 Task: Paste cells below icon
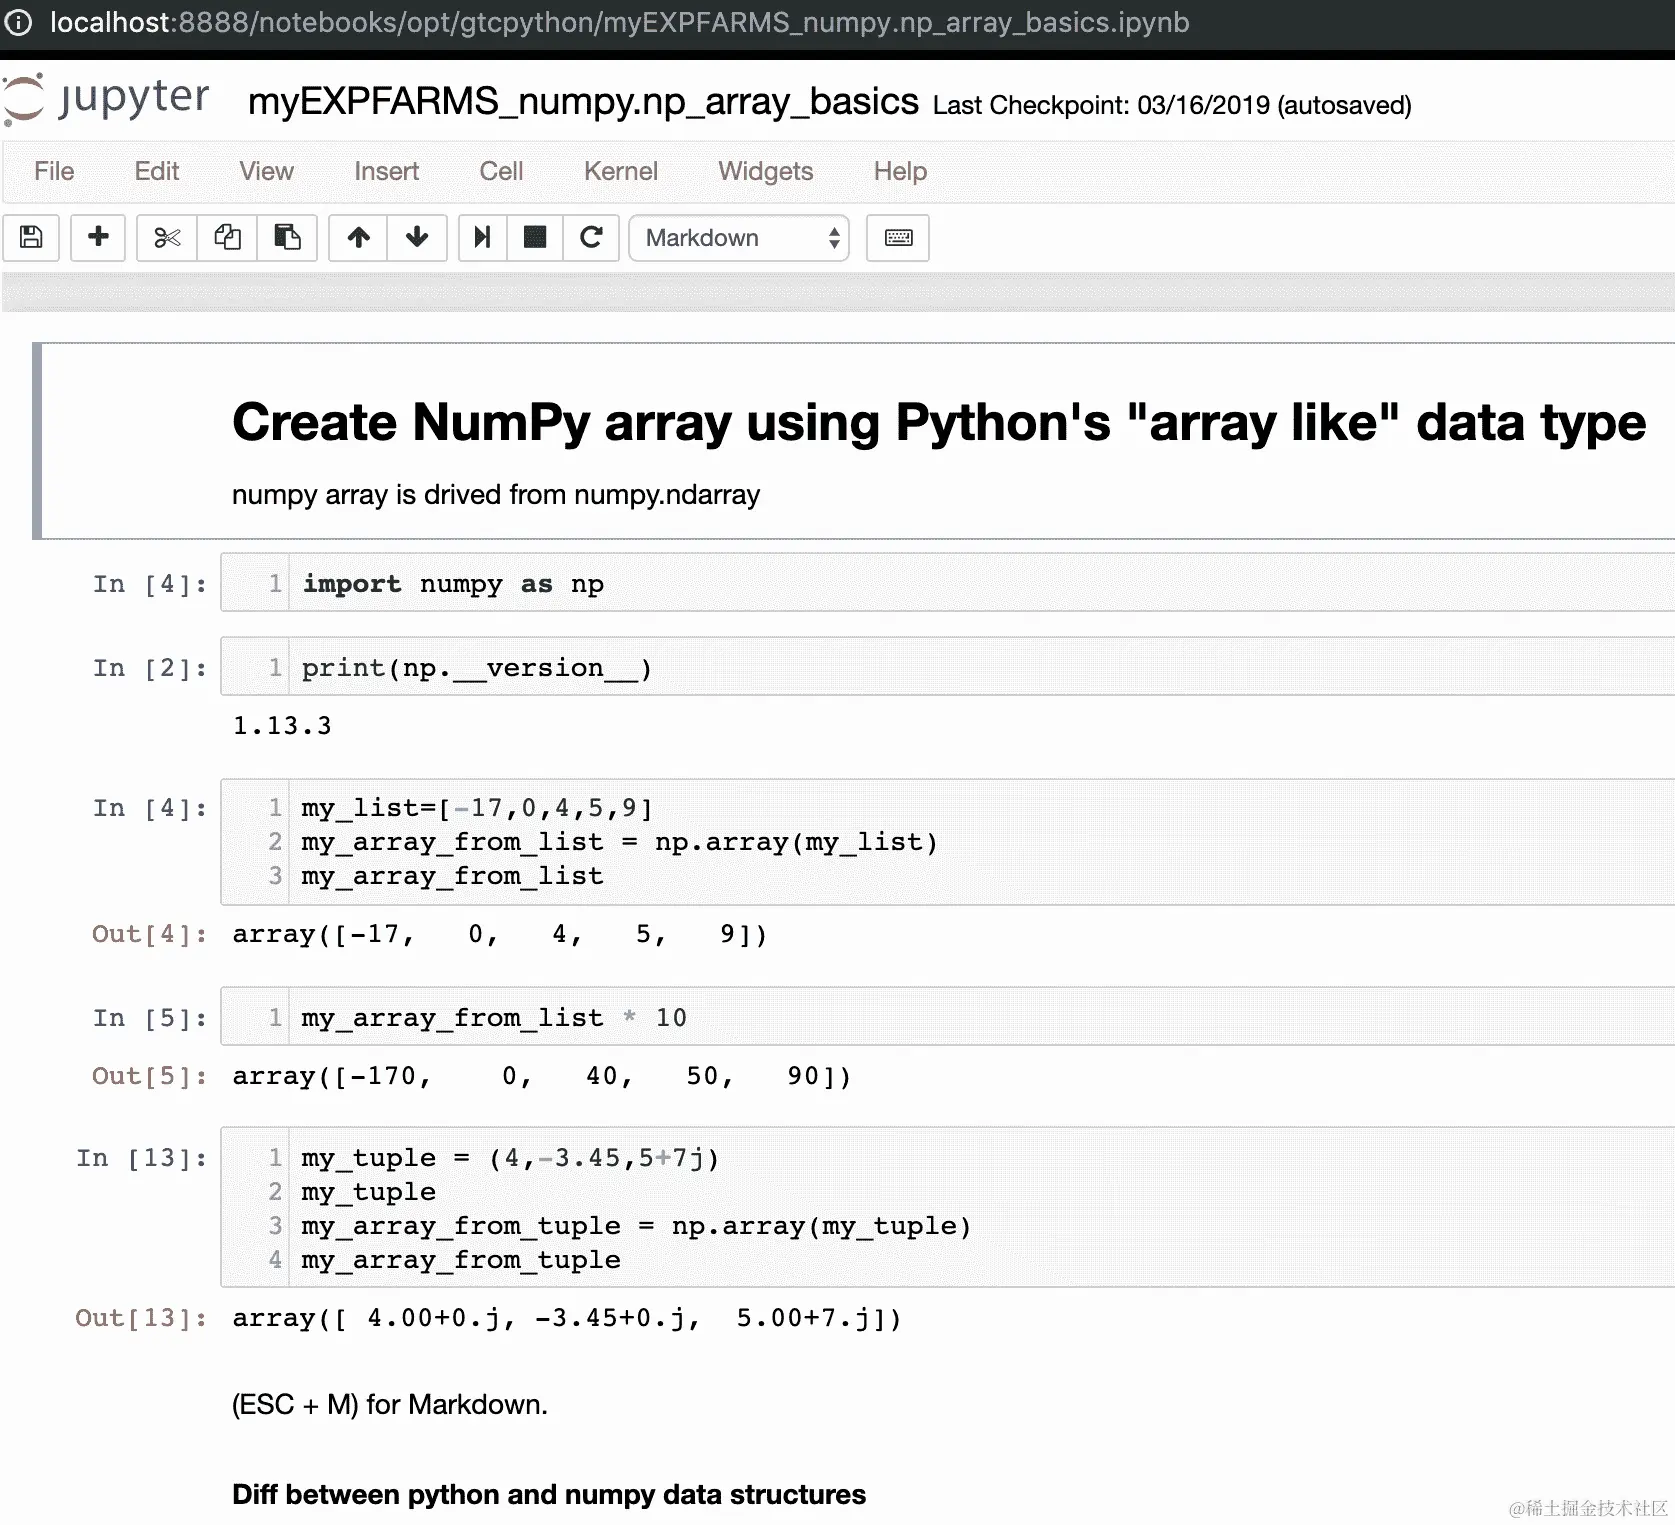287,238
